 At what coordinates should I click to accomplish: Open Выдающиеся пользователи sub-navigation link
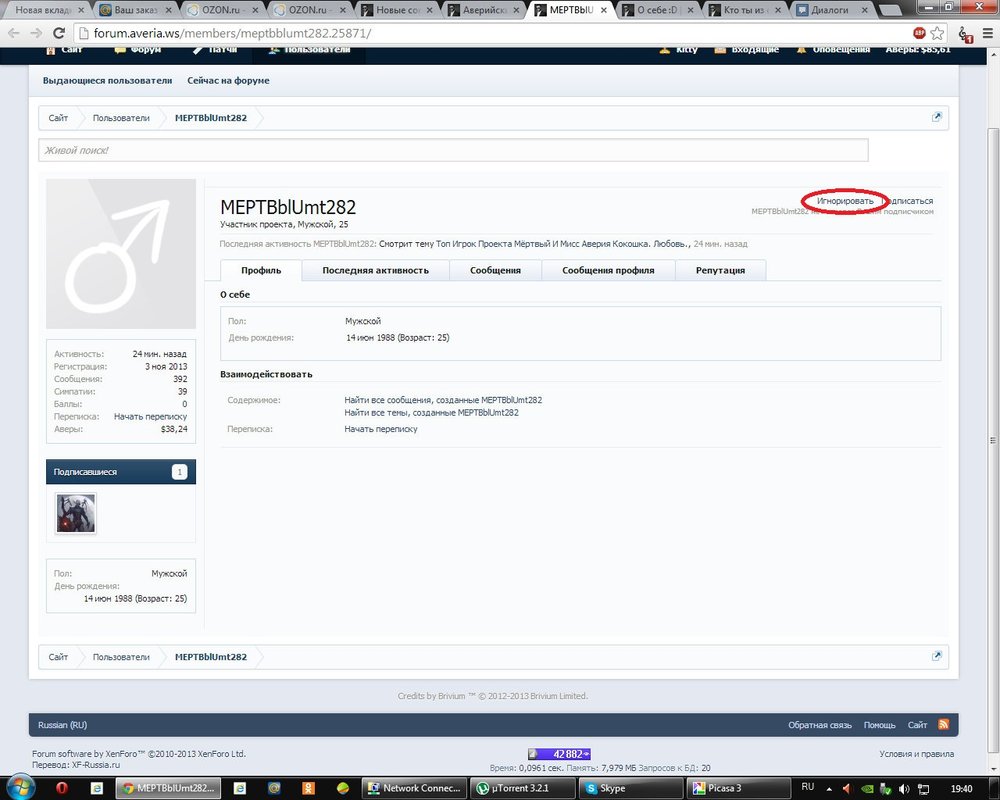click(x=107, y=80)
